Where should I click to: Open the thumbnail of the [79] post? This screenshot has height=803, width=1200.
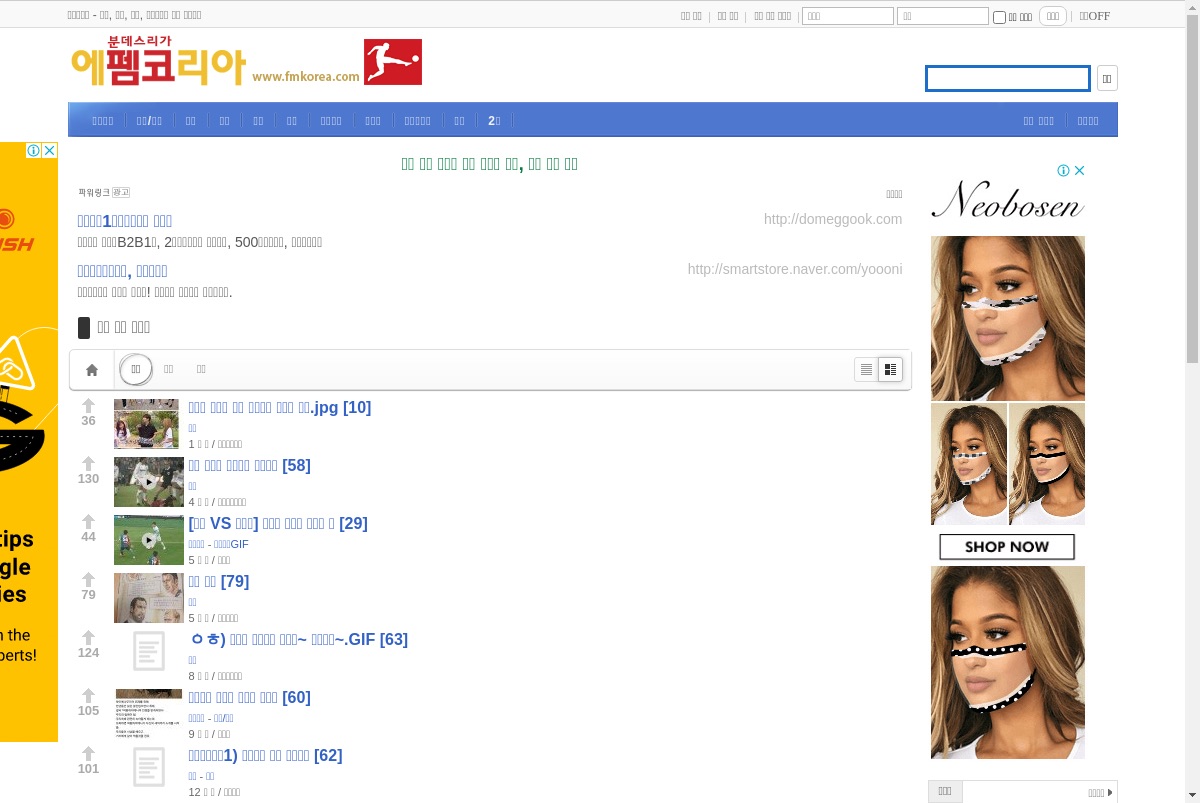pyautogui.click(x=149, y=598)
